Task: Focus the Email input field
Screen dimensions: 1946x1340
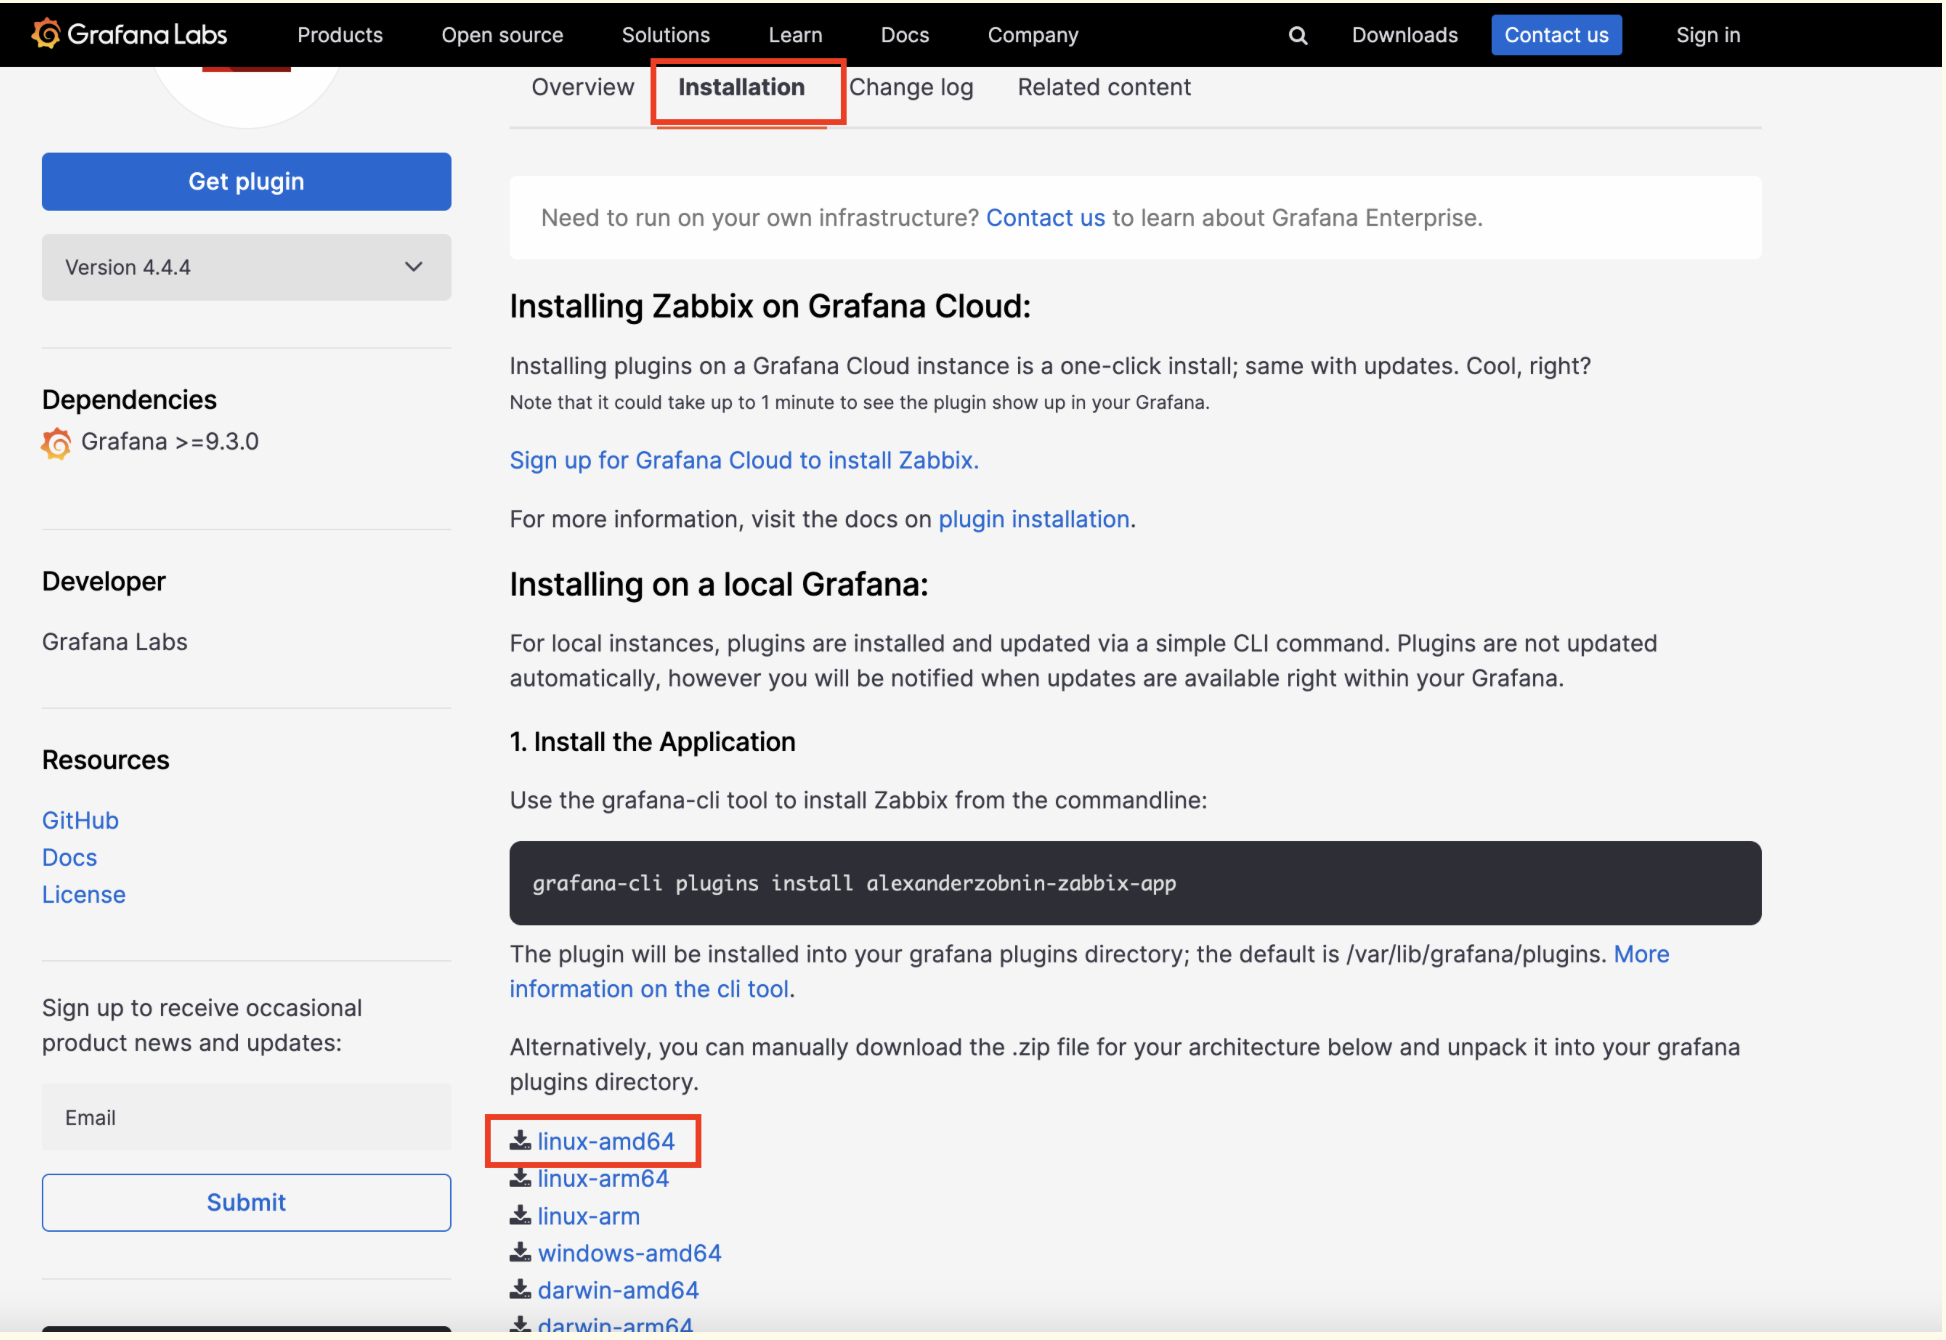Action: pos(246,1117)
